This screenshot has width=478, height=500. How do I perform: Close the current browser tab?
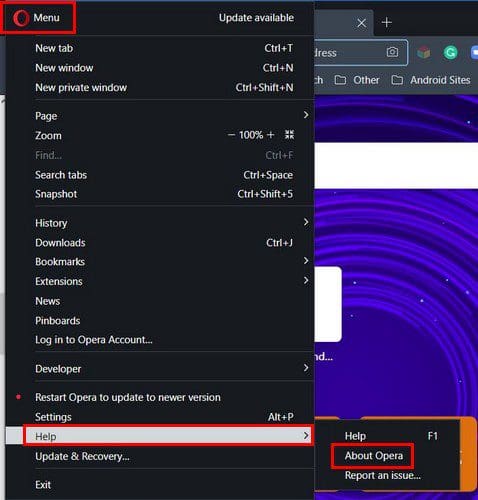pos(361,23)
